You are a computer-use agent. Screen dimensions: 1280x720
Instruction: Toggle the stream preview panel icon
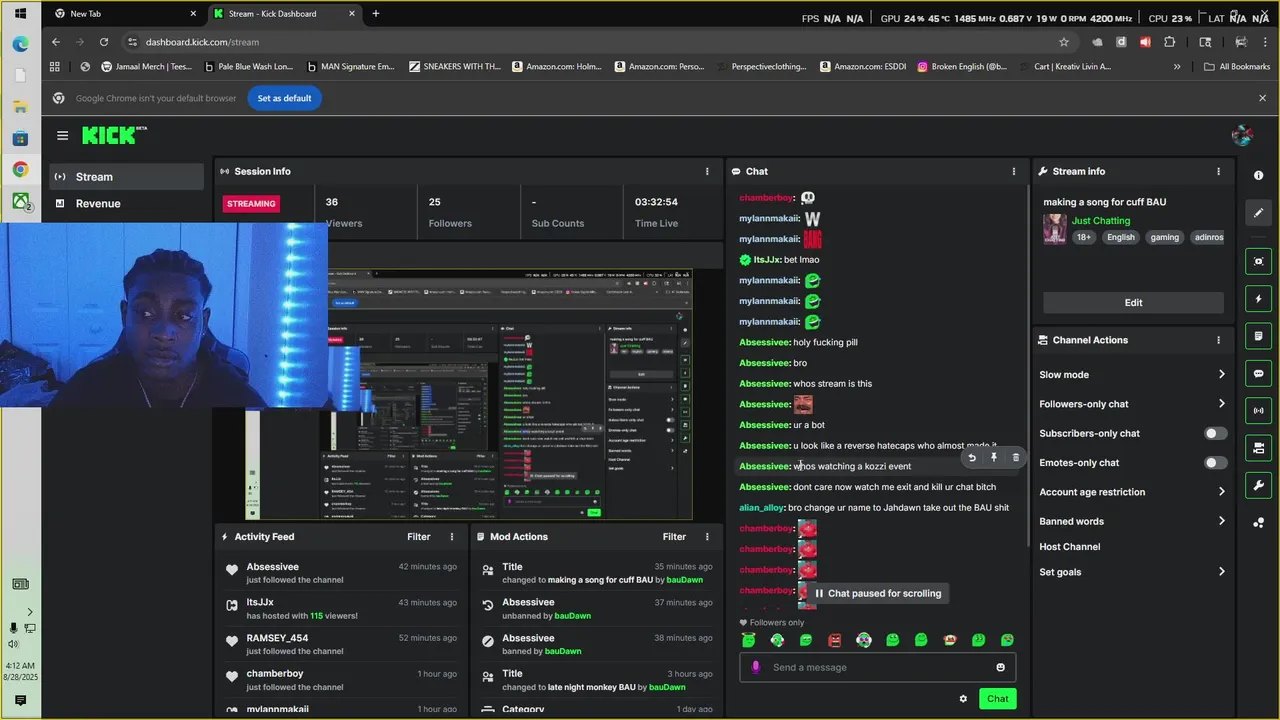[1258, 261]
